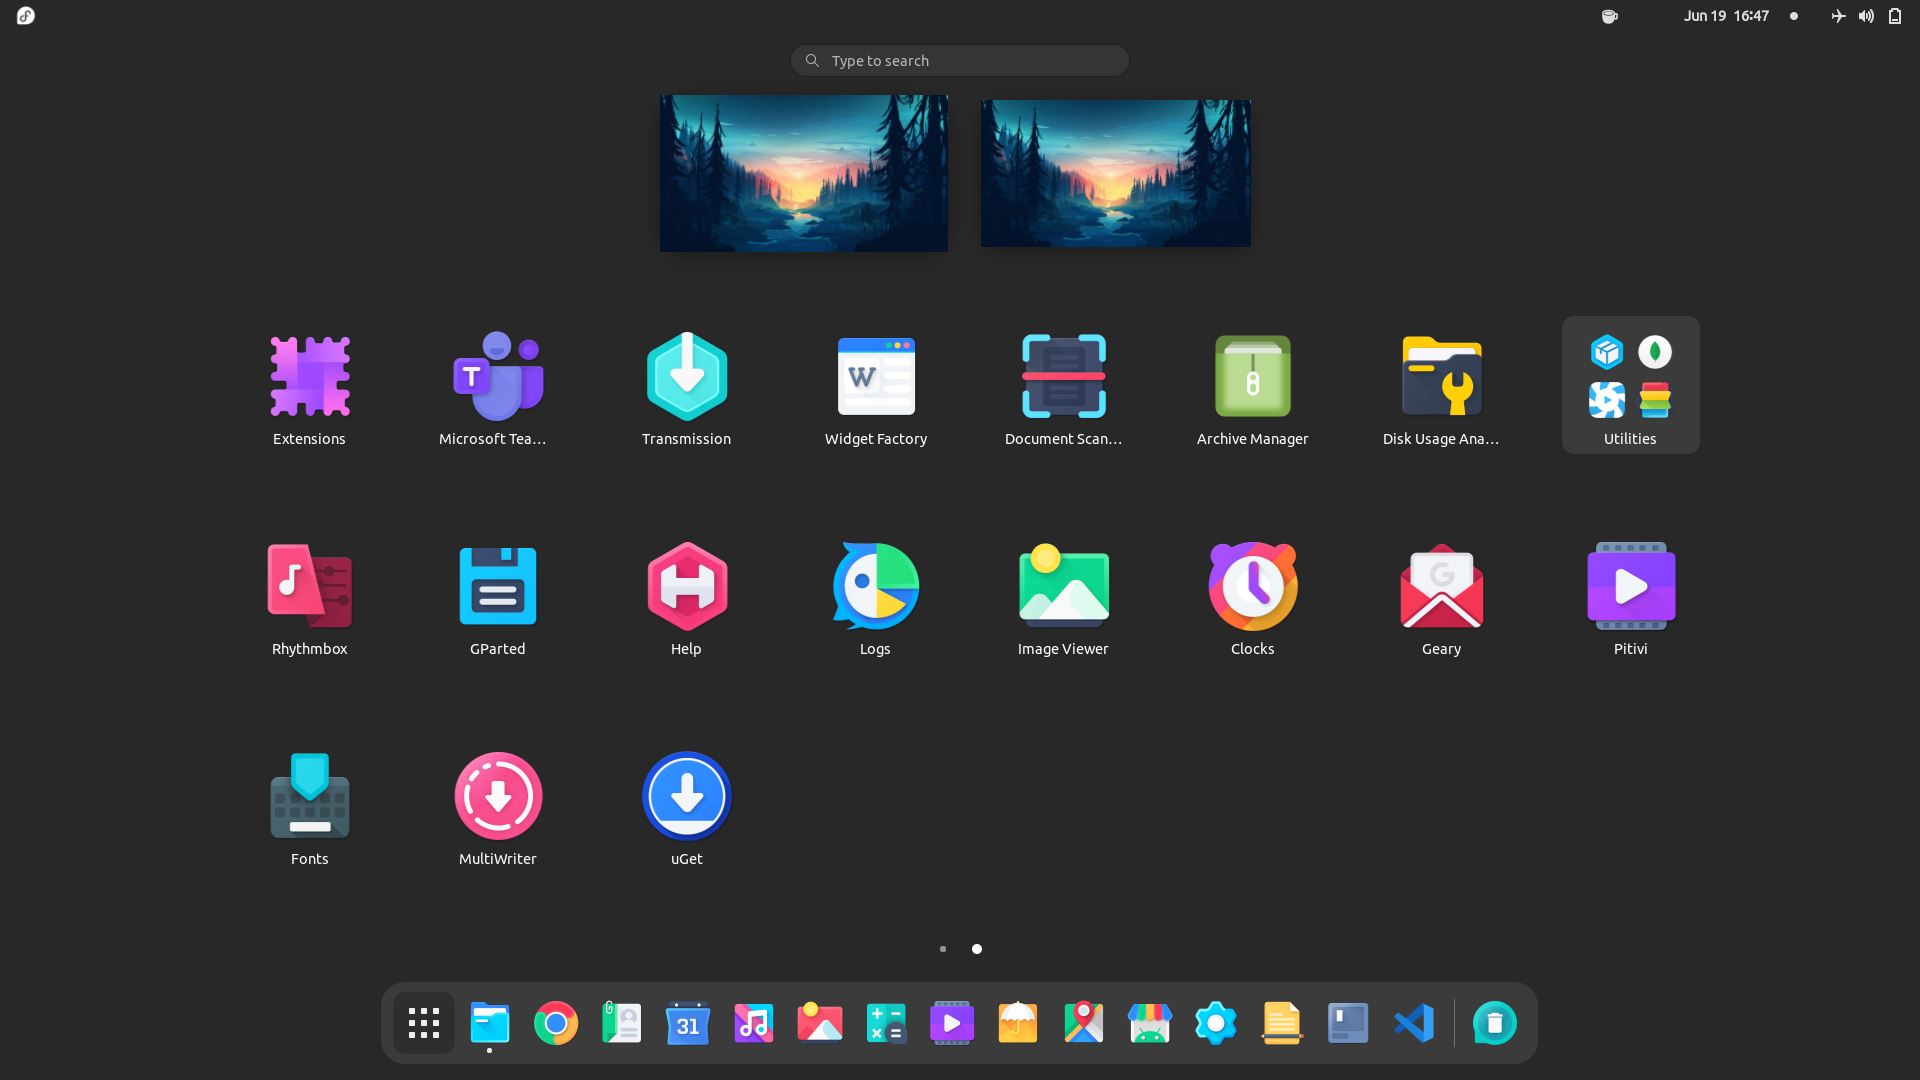The width and height of the screenshot is (1920, 1080).
Task: Click the caffeine cup tray icon
Action: [x=1610, y=16]
